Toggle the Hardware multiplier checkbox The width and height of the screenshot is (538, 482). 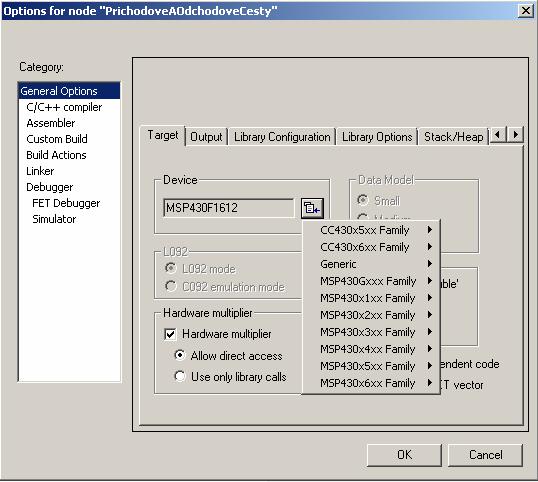tap(171, 334)
